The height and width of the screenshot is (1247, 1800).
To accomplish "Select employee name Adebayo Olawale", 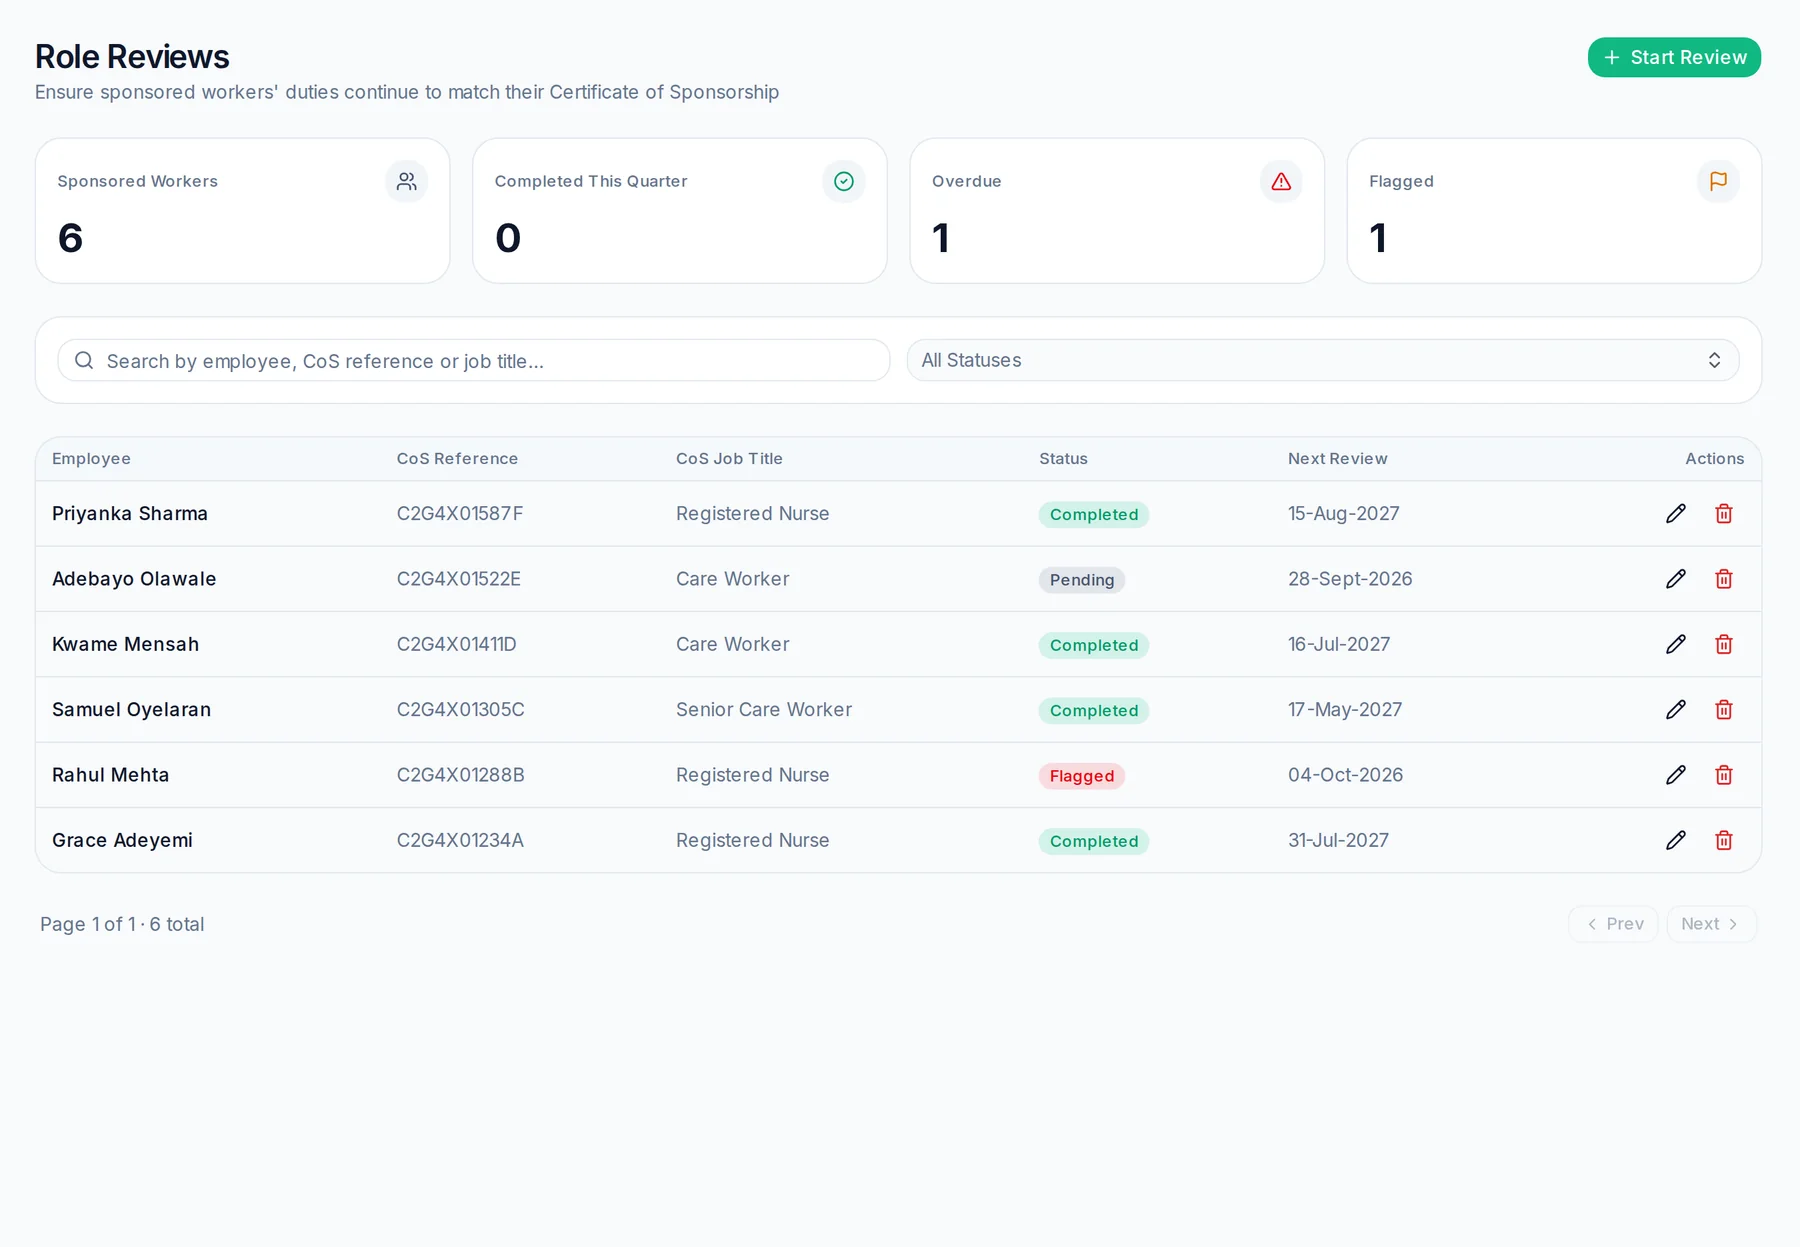I will click(134, 579).
